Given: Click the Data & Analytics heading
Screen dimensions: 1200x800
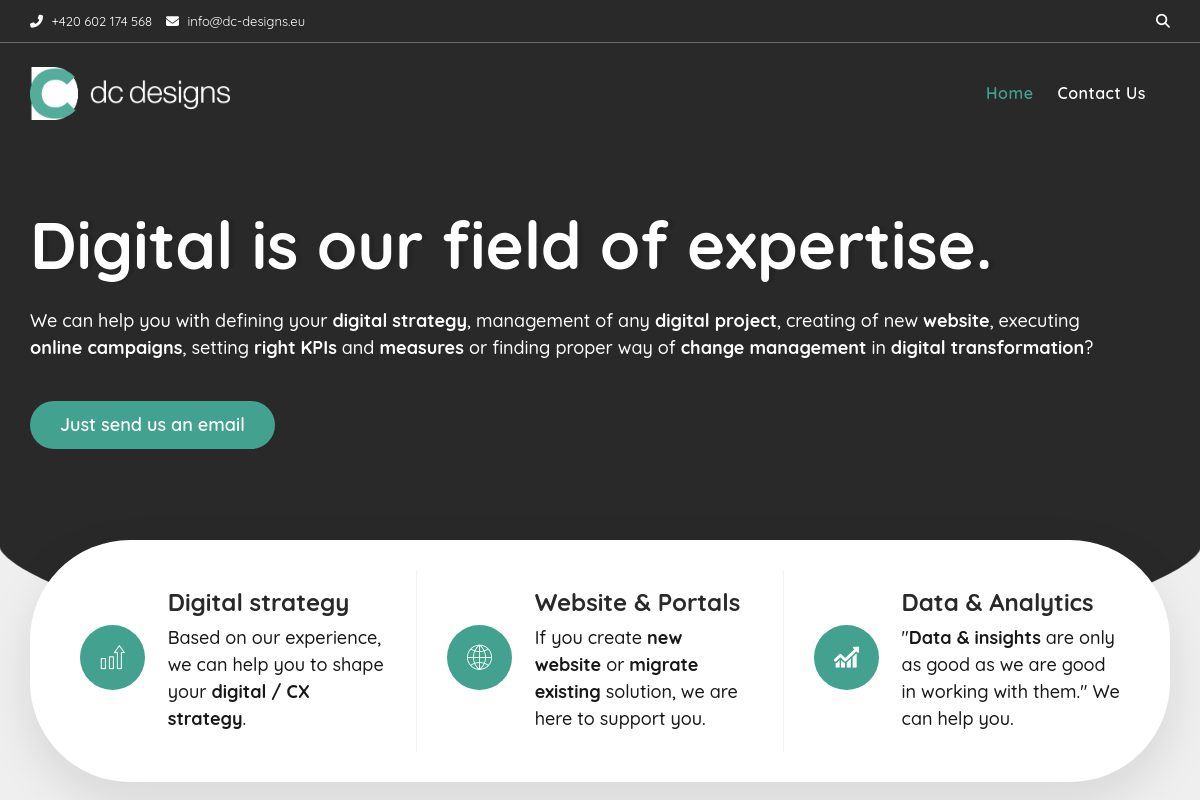Looking at the screenshot, I should click(997, 603).
